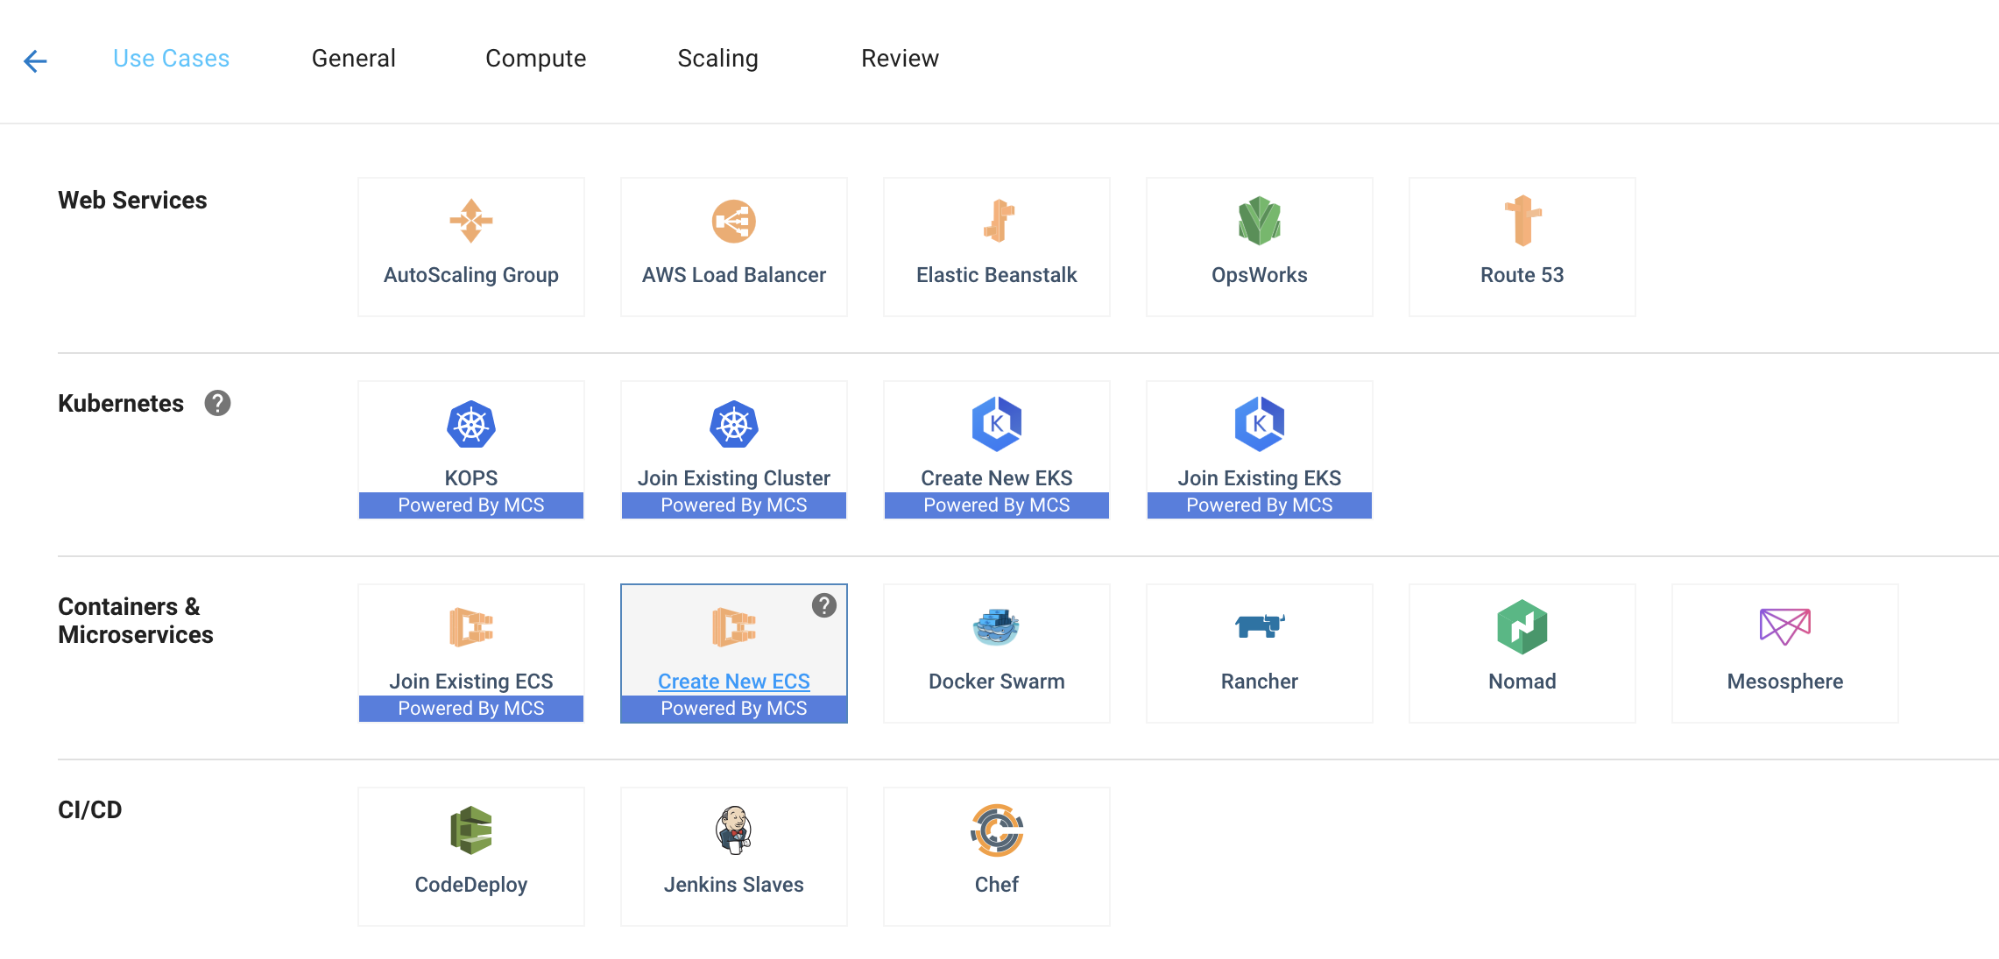The image size is (1999, 959).
Task: Select the Join Existing EKS card
Action: point(1259,450)
